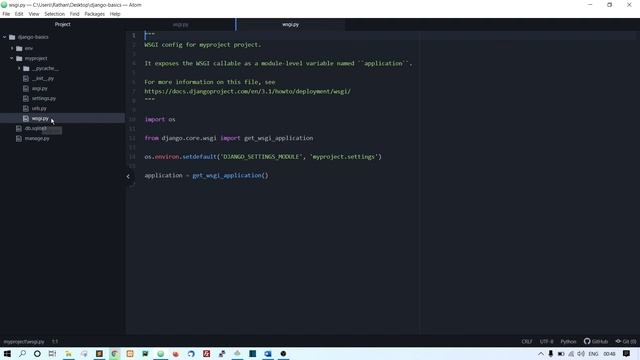Click the os.environ.setdefault line
Image resolution: width=640 pixels, height=360 pixels.
pos(263,157)
